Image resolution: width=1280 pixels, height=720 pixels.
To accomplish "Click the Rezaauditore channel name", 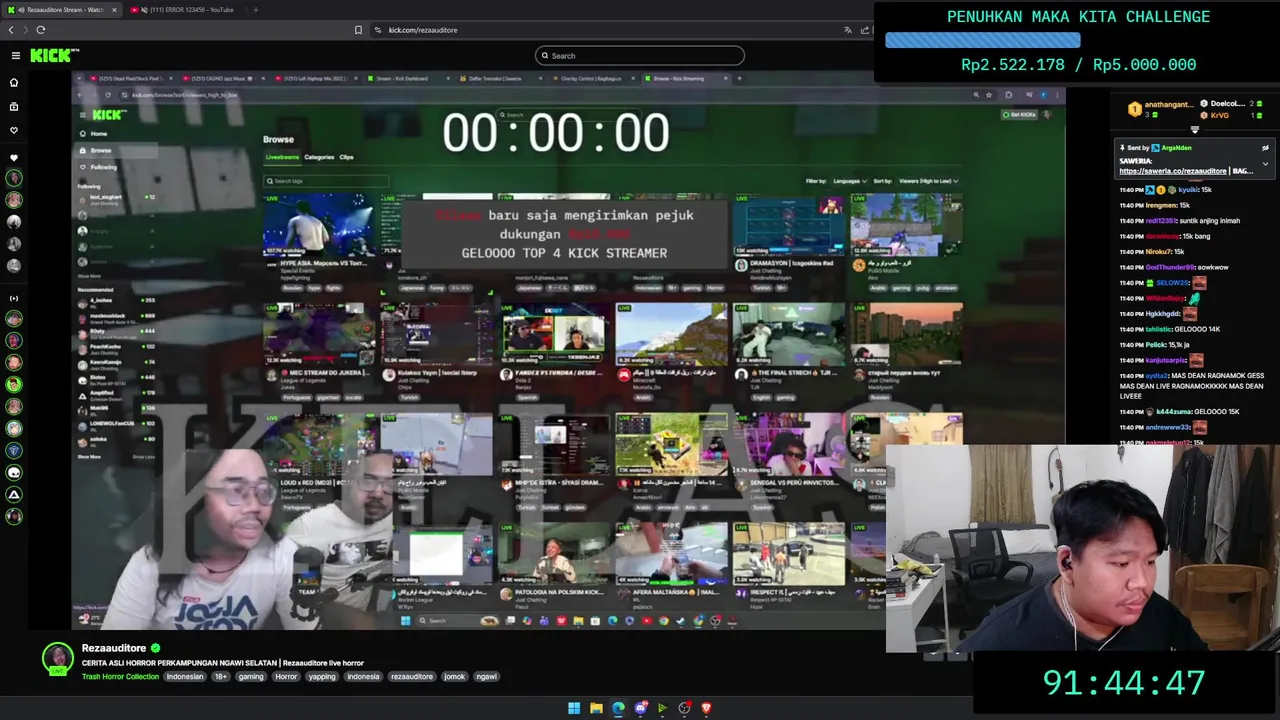I will click(114, 648).
